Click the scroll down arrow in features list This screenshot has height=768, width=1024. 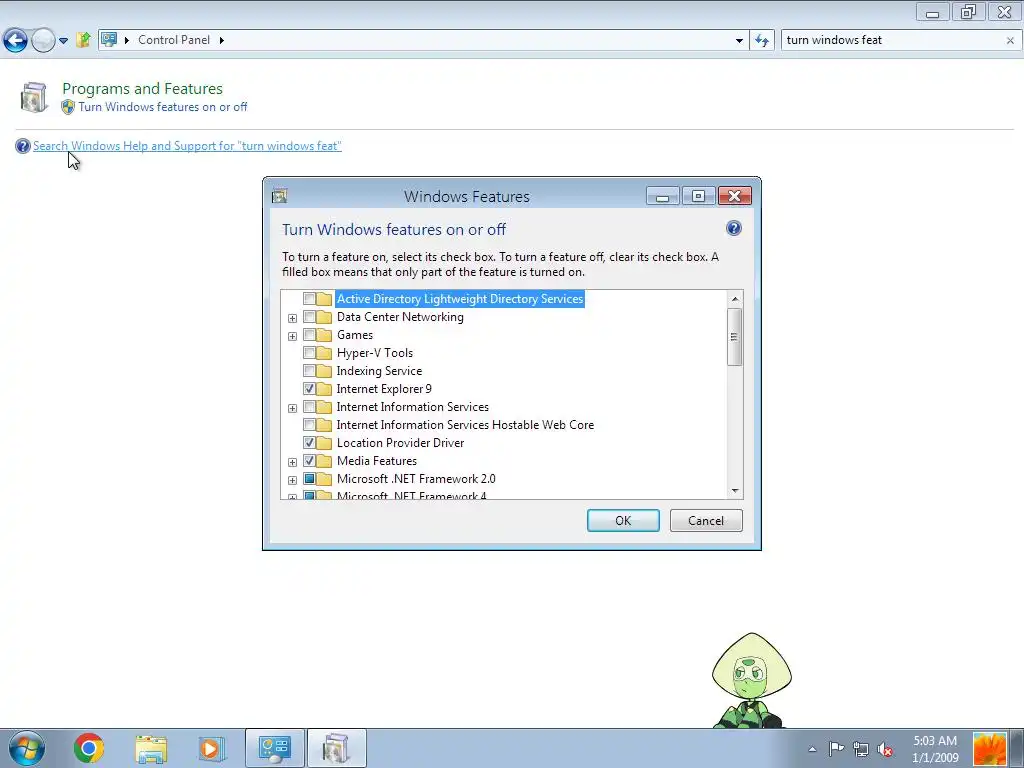pyautogui.click(x=735, y=490)
